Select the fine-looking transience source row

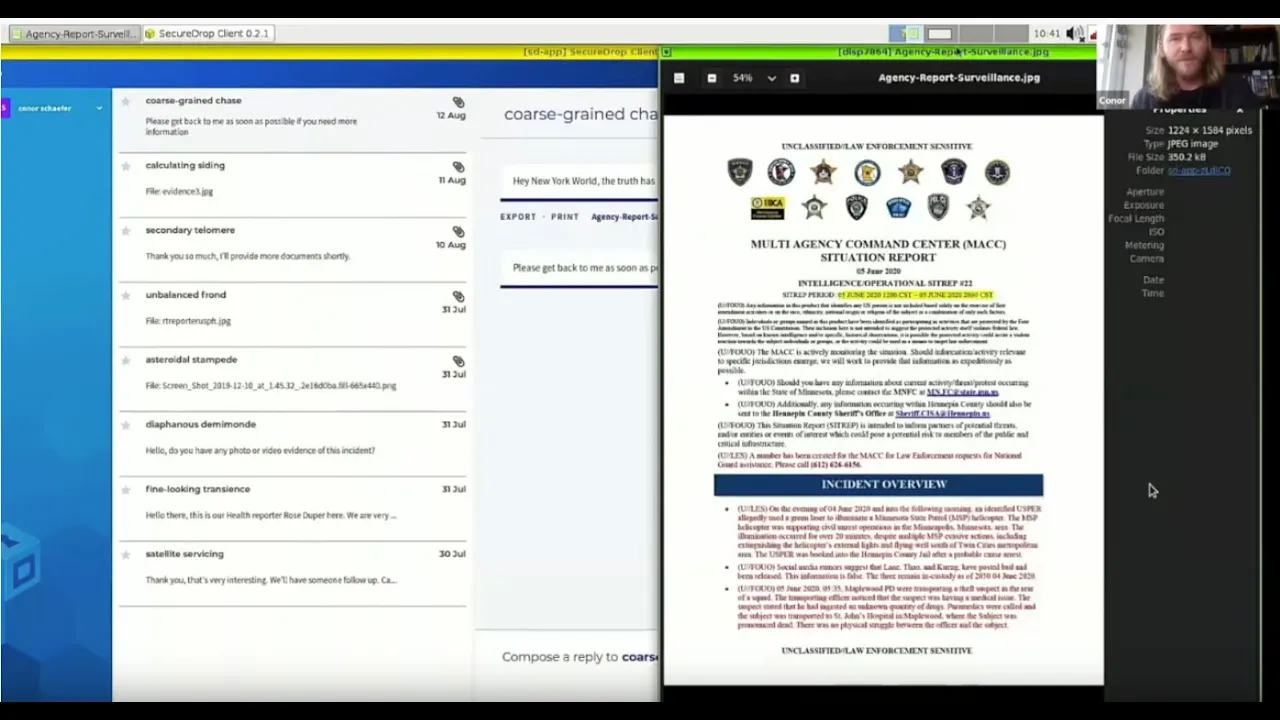(293, 508)
